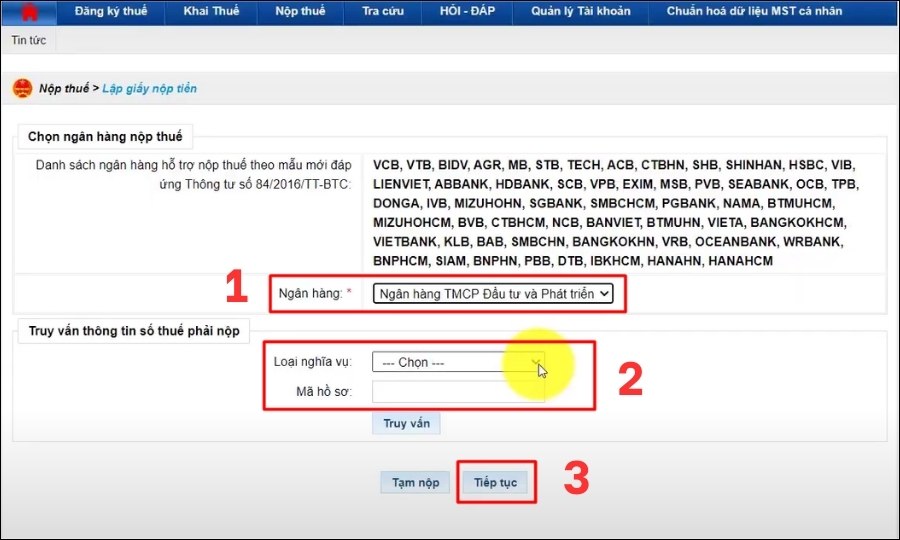Click the Tạm nộp button
Screen dimensions: 900x540
[x=415, y=482]
